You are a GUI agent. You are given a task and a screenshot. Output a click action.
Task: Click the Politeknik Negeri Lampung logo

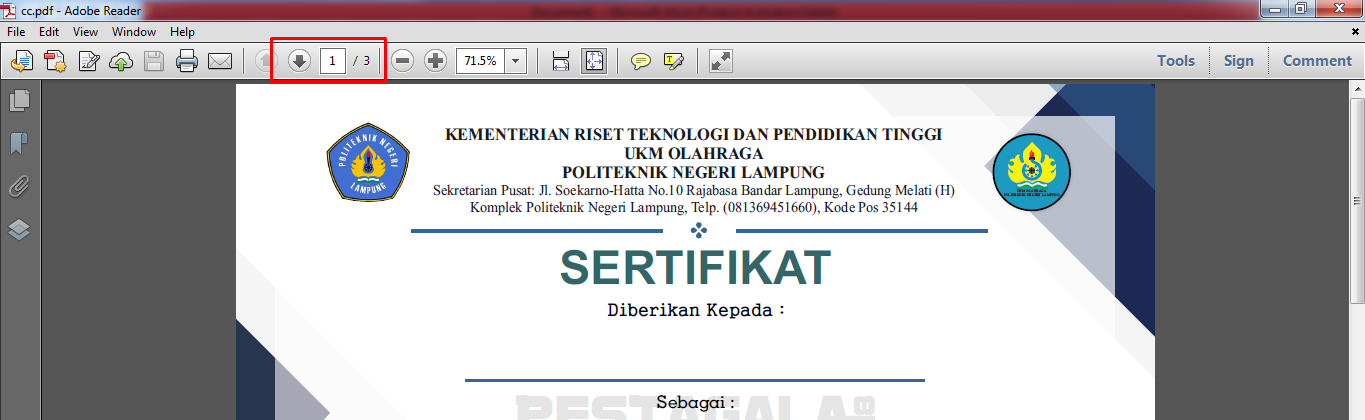click(x=368, y=163)
